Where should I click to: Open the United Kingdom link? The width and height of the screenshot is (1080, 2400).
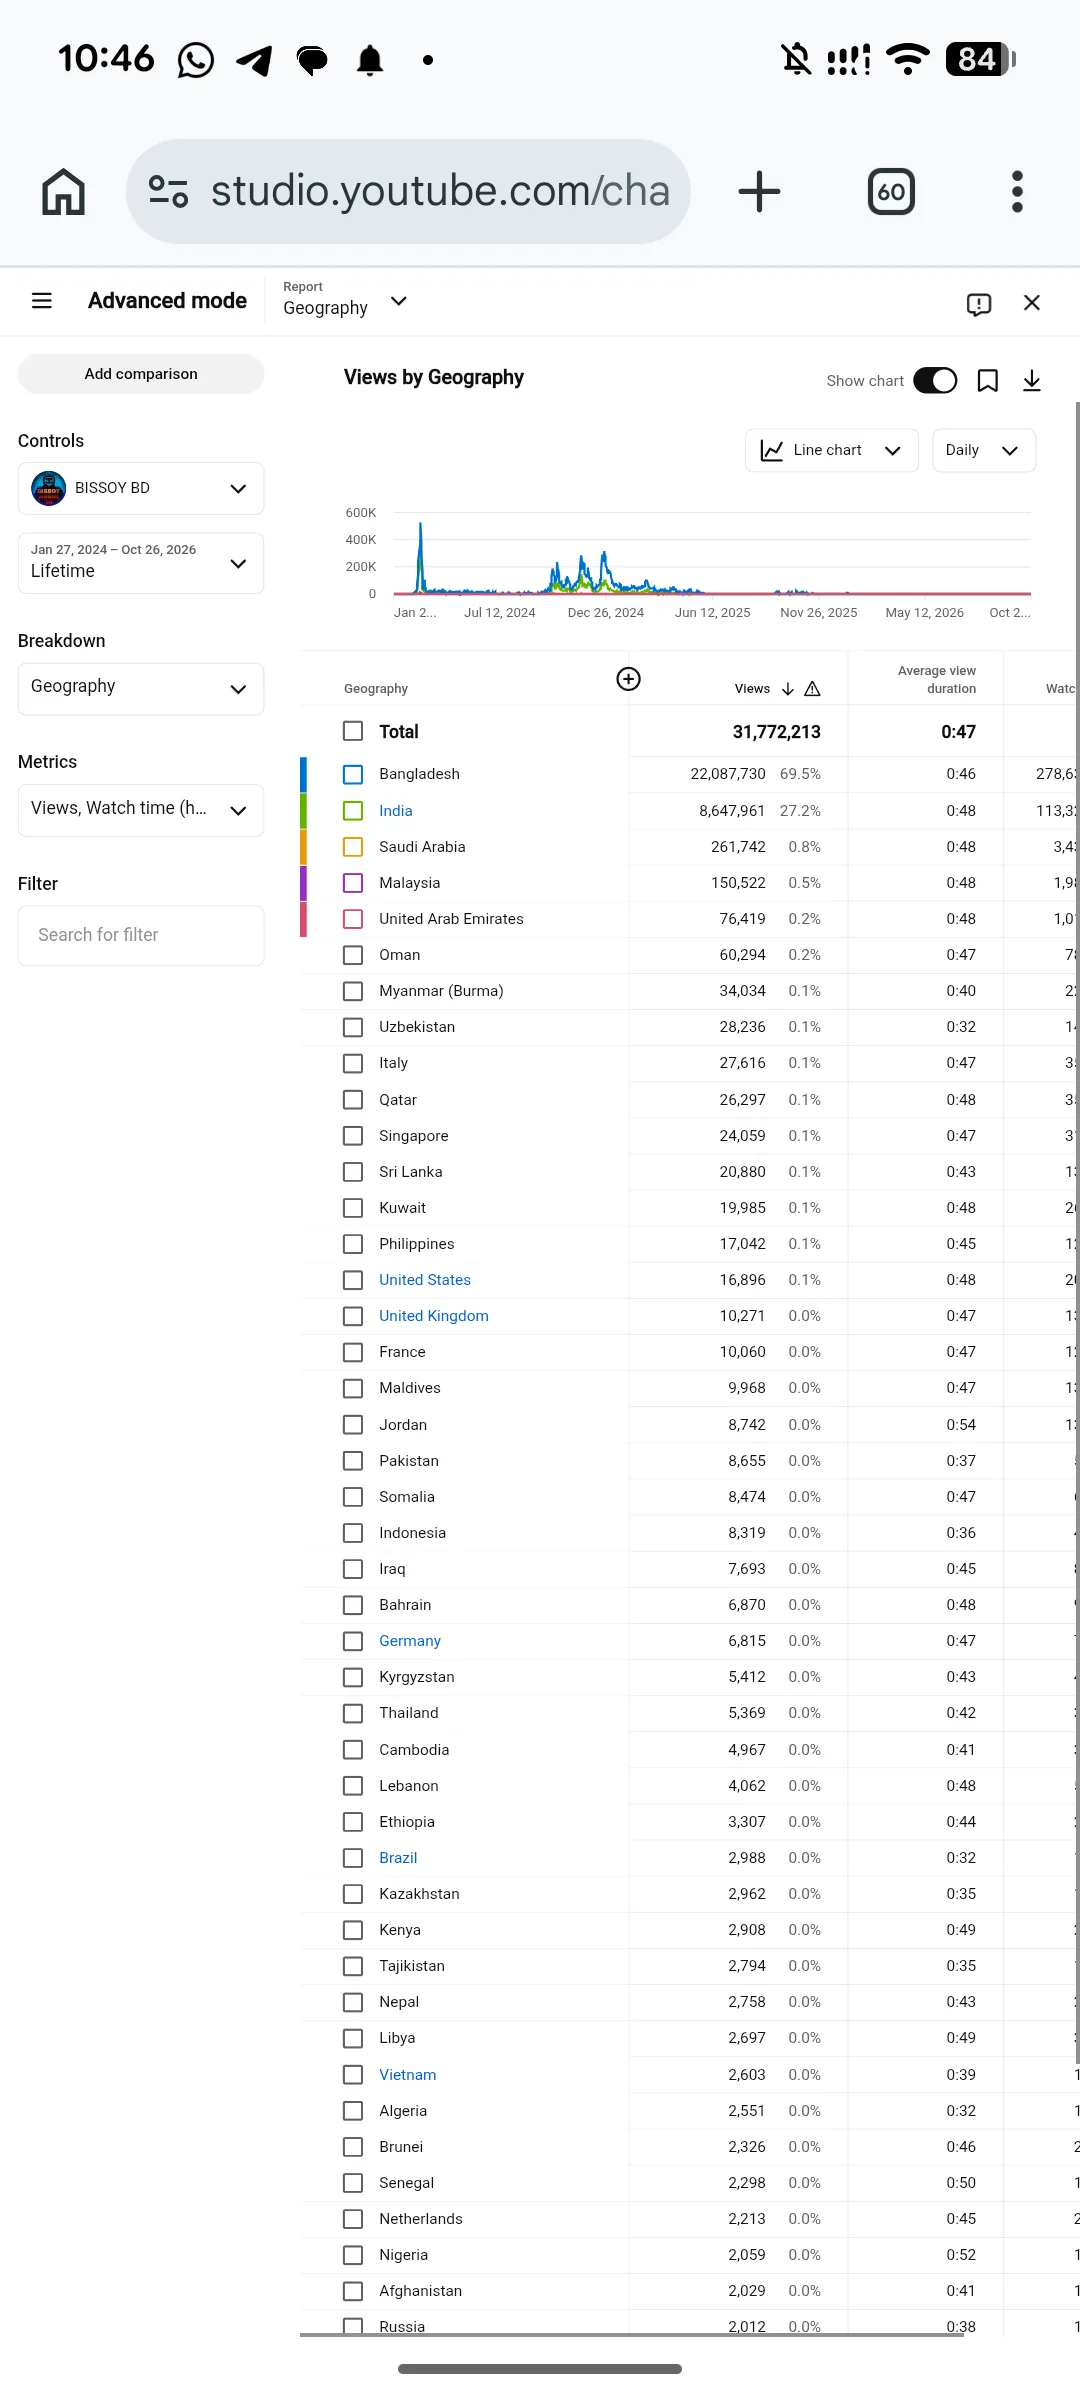click(434, 1316)
